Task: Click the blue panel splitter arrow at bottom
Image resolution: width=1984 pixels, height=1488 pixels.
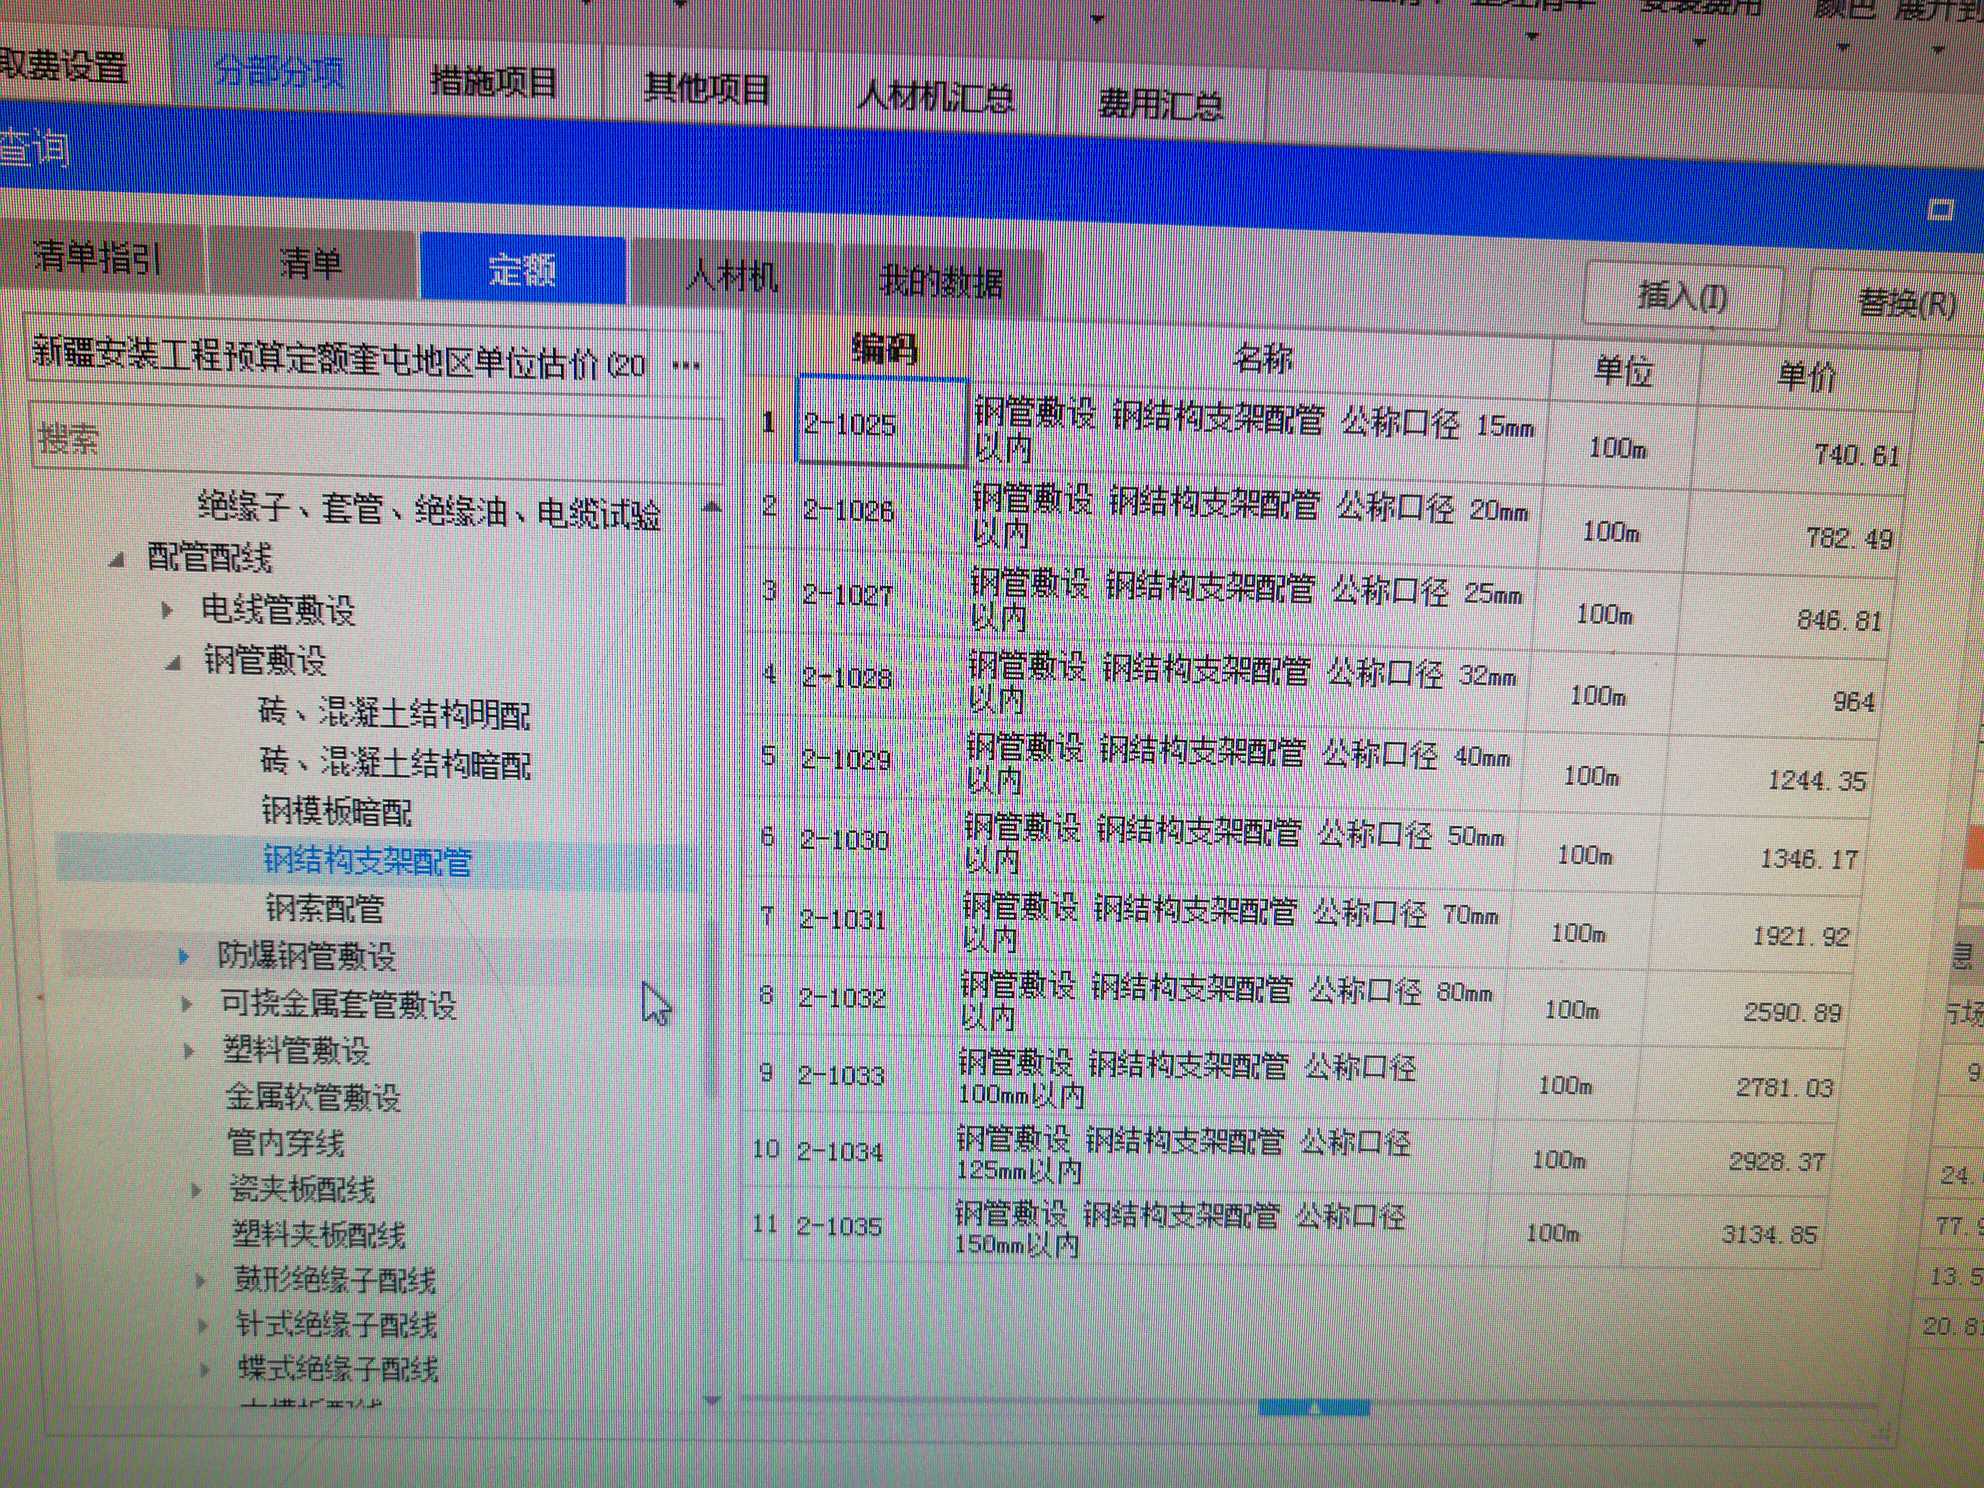Action: (1314, 1408)
